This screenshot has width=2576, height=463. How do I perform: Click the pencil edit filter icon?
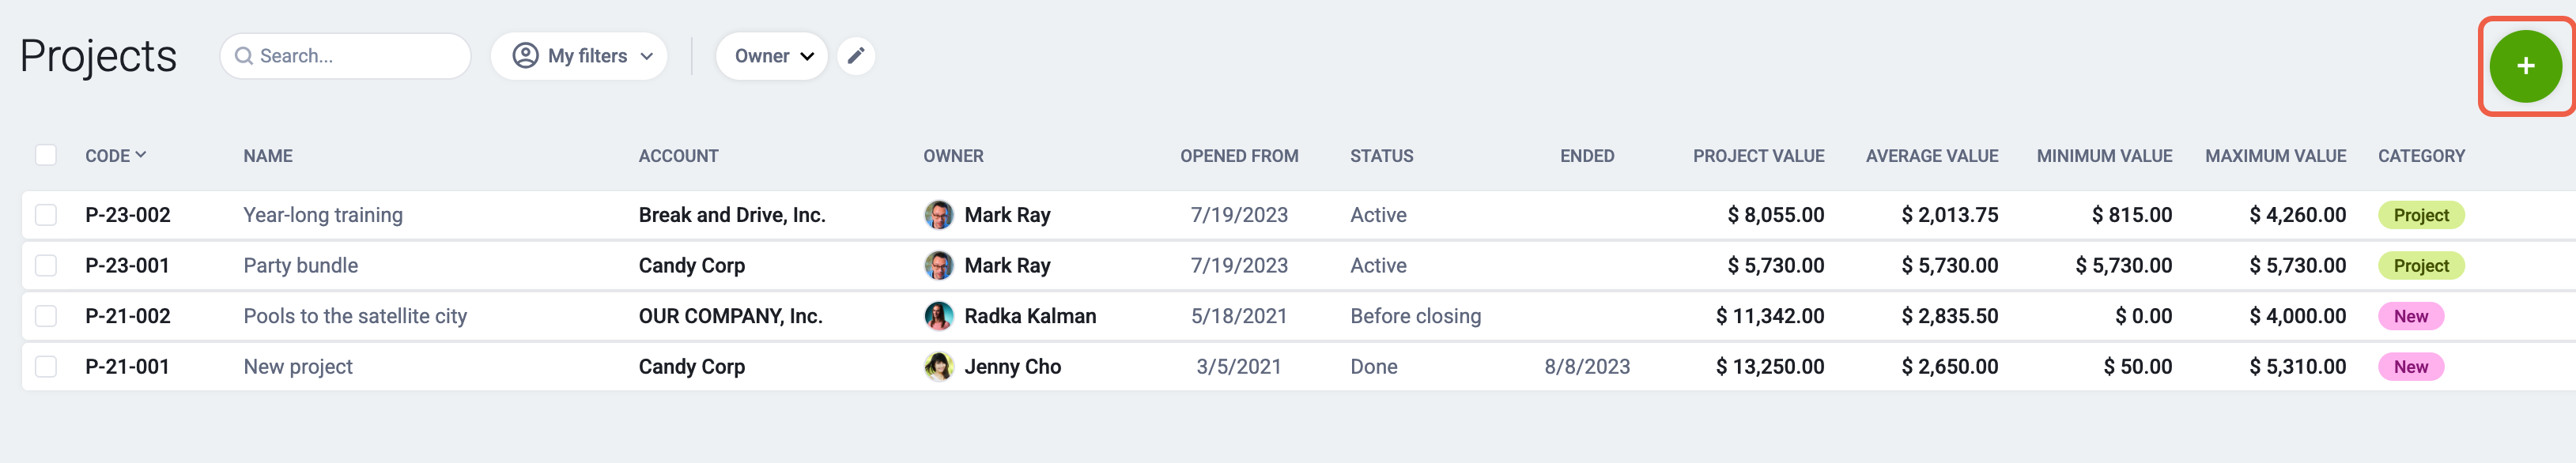tap(856, 56)
